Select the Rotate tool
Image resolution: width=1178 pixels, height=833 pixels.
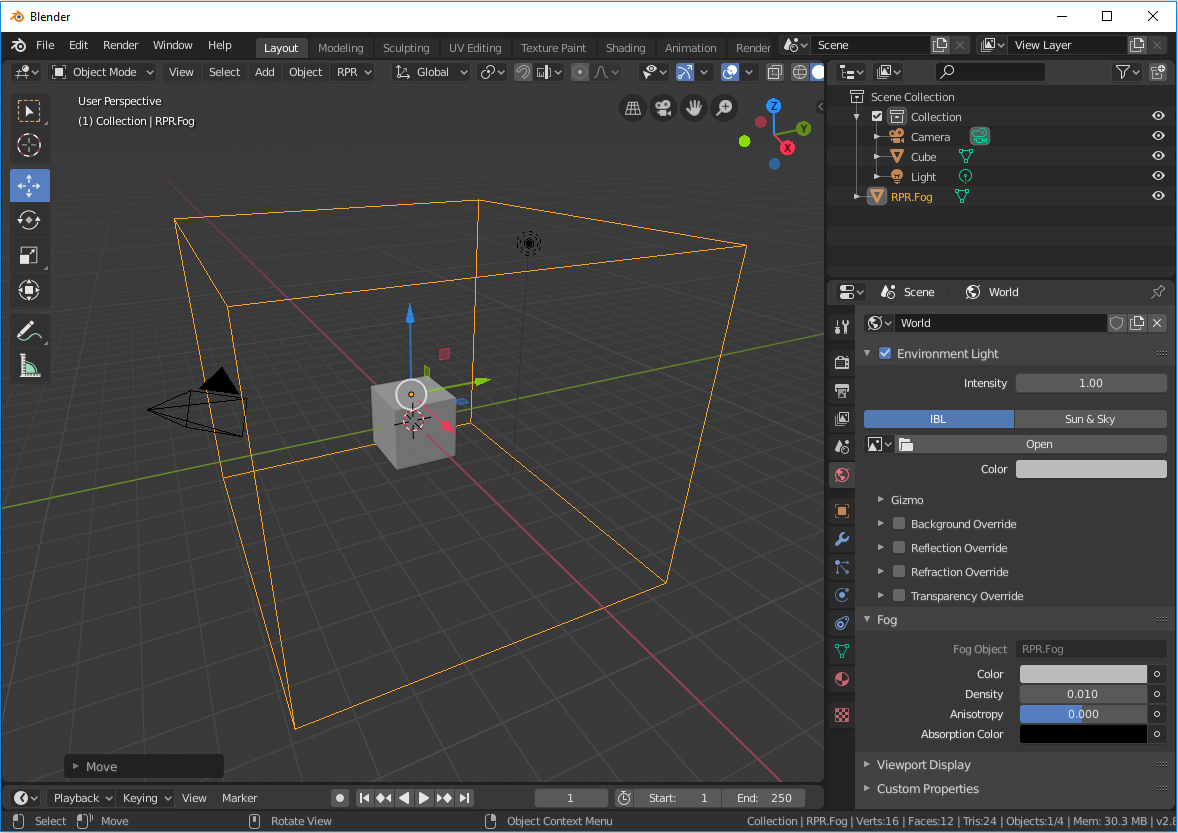[x=29, y=220]
